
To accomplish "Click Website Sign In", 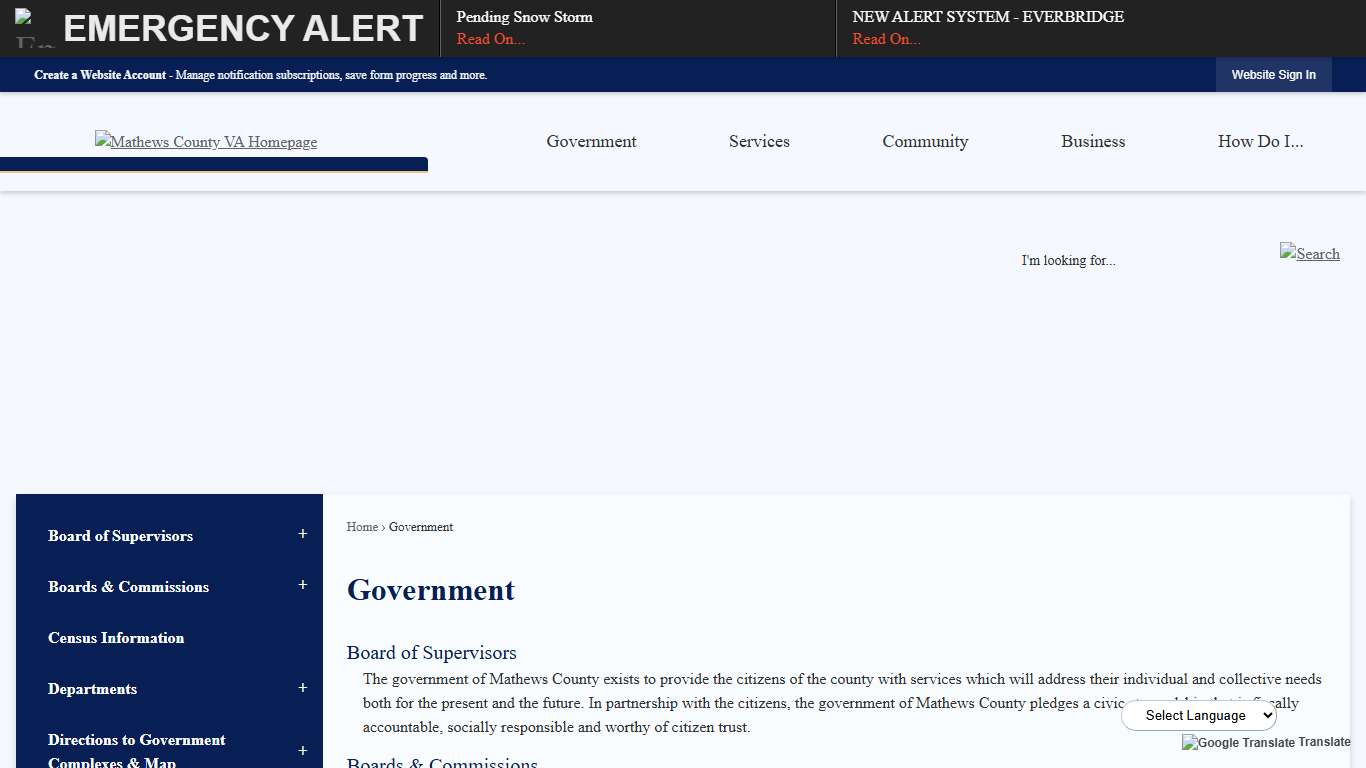I will (1273, 74).
